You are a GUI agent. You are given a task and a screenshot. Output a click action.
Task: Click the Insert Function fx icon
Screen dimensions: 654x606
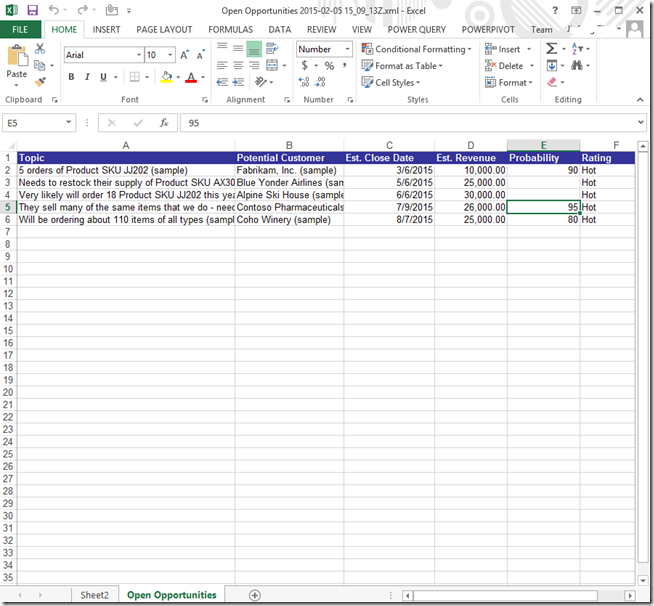coord(164,123)
